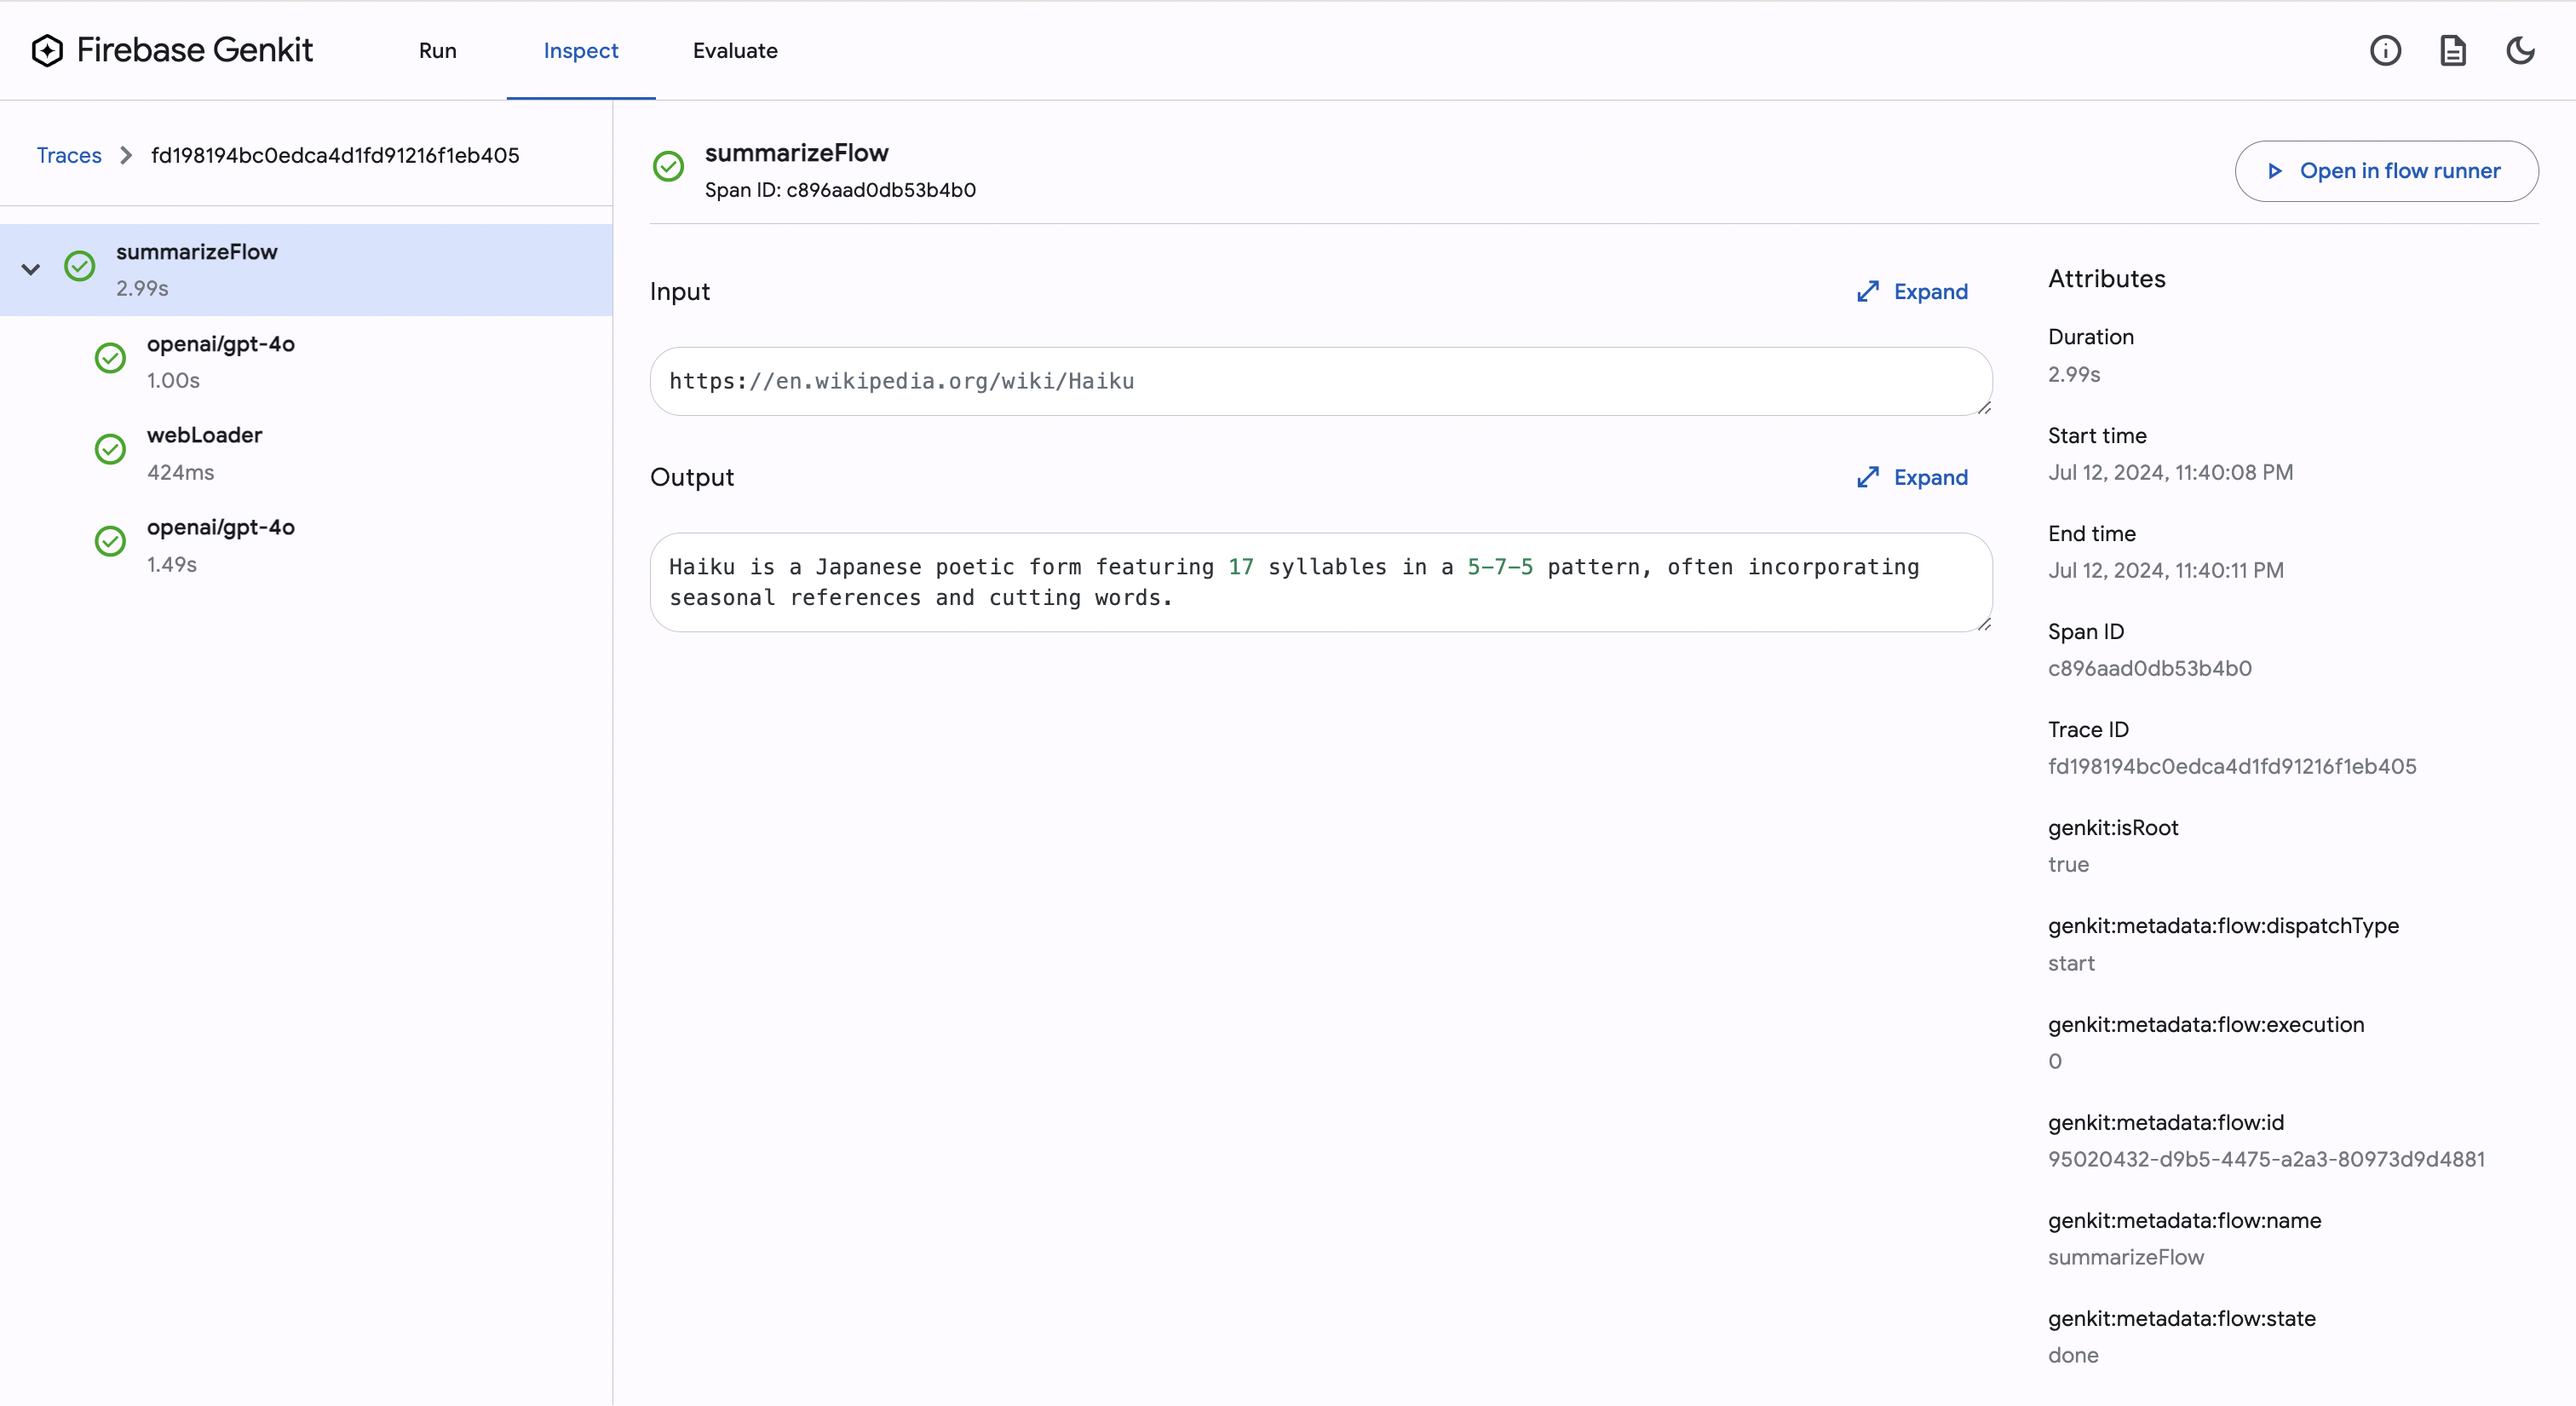Click the summarizeFlow green check status icon in tree
Image resolution: width=2576 pixels, height=1406 pixels.
(80, 266)
